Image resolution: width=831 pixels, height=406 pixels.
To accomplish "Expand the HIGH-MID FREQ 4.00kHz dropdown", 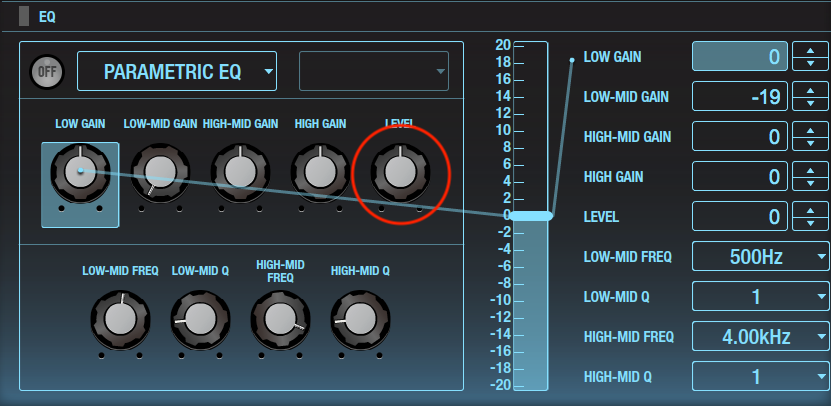I will pyautogui.click(x=760, y=337).
